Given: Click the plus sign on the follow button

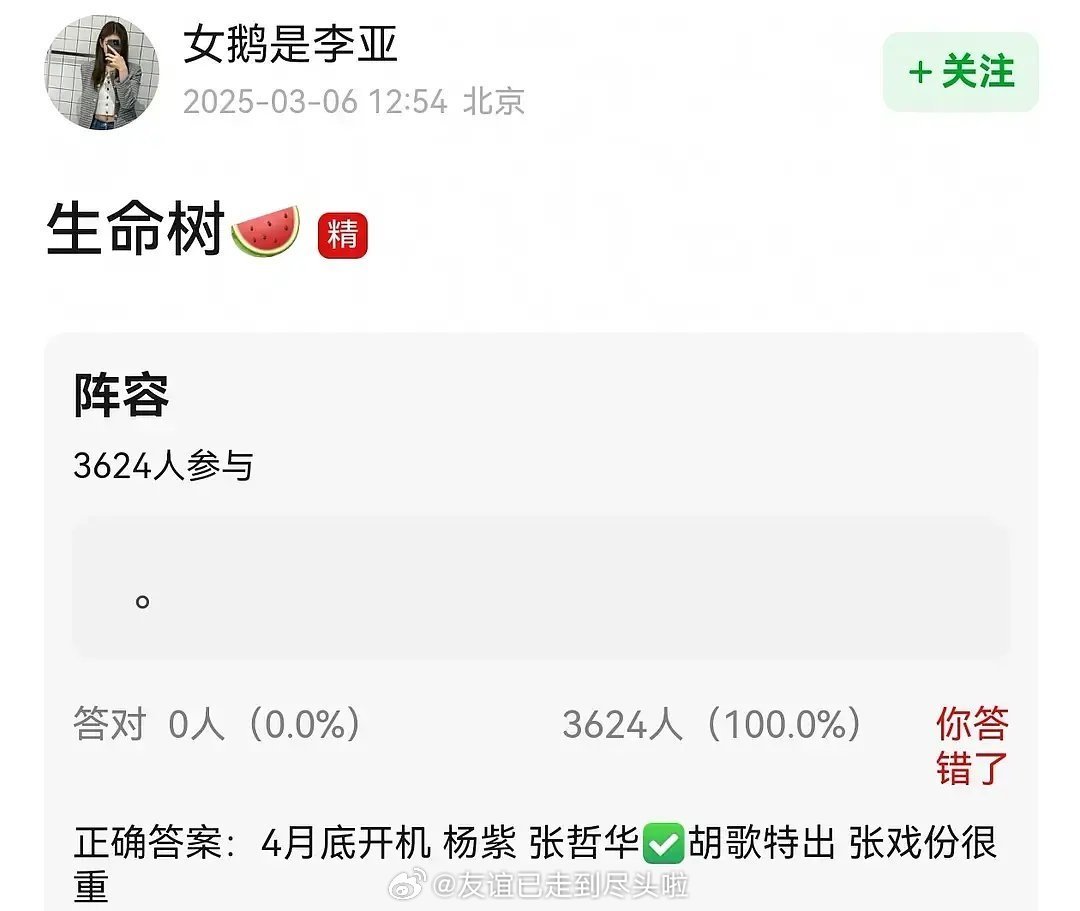Looking at the screenshot, I should point(920,72).
